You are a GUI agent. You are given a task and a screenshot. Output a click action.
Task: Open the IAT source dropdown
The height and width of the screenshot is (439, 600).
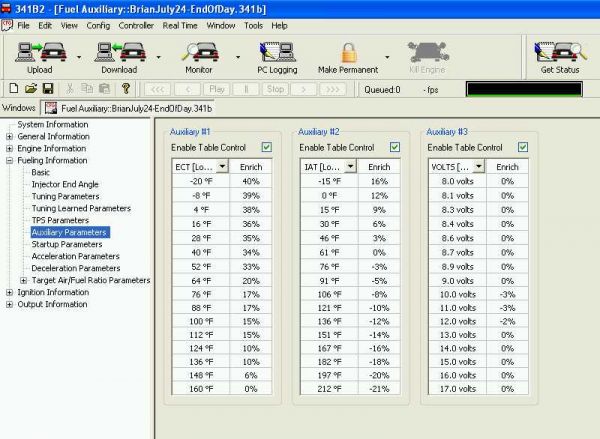[x=351, y=166]
